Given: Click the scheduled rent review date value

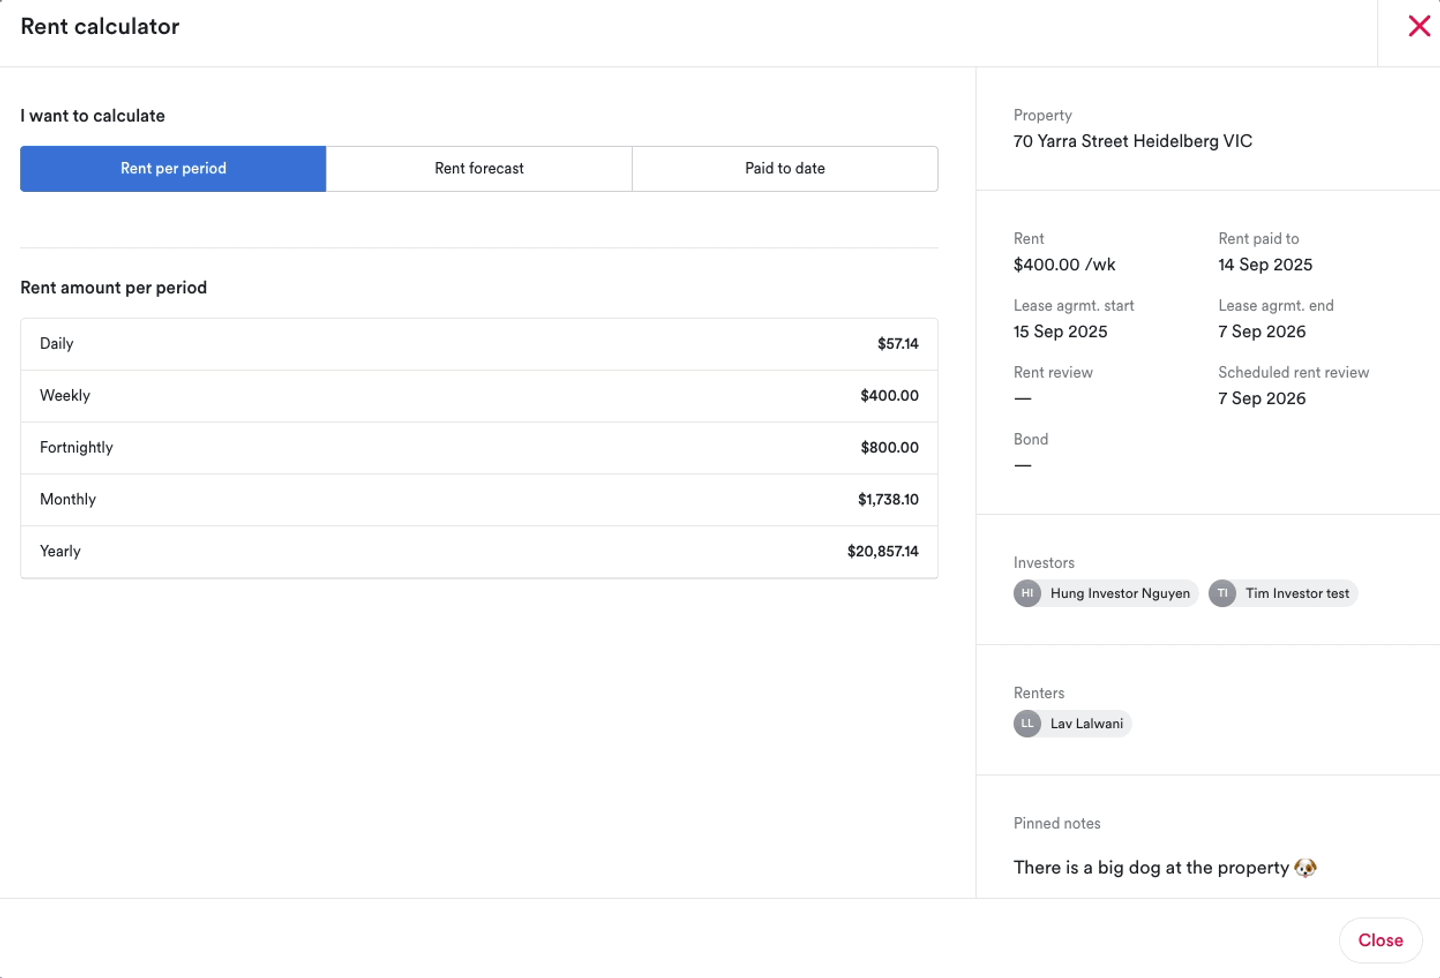Looking at the screenshot, I should point(1262,398).
